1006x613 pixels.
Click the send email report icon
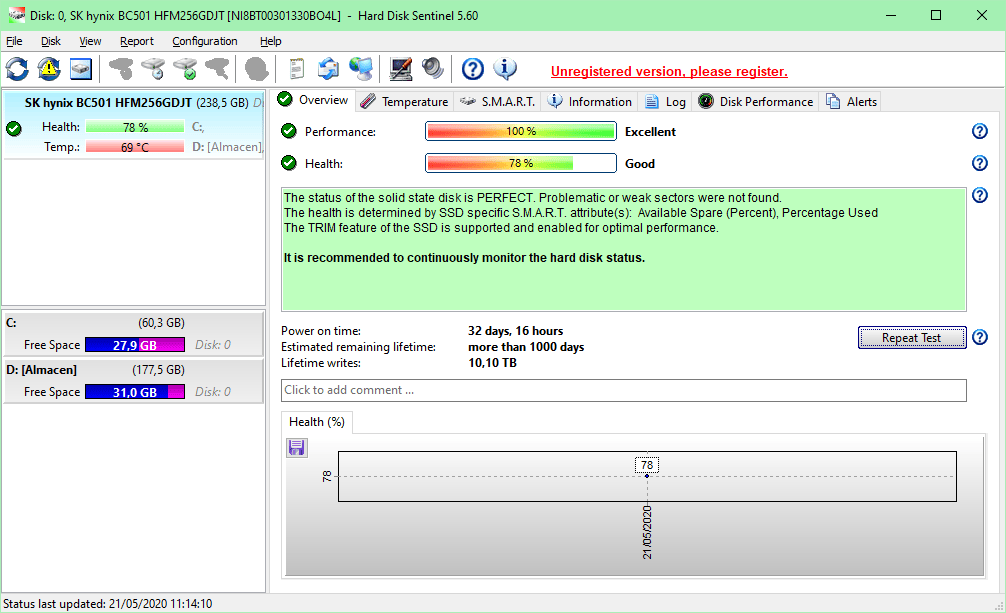click(328, 69)
